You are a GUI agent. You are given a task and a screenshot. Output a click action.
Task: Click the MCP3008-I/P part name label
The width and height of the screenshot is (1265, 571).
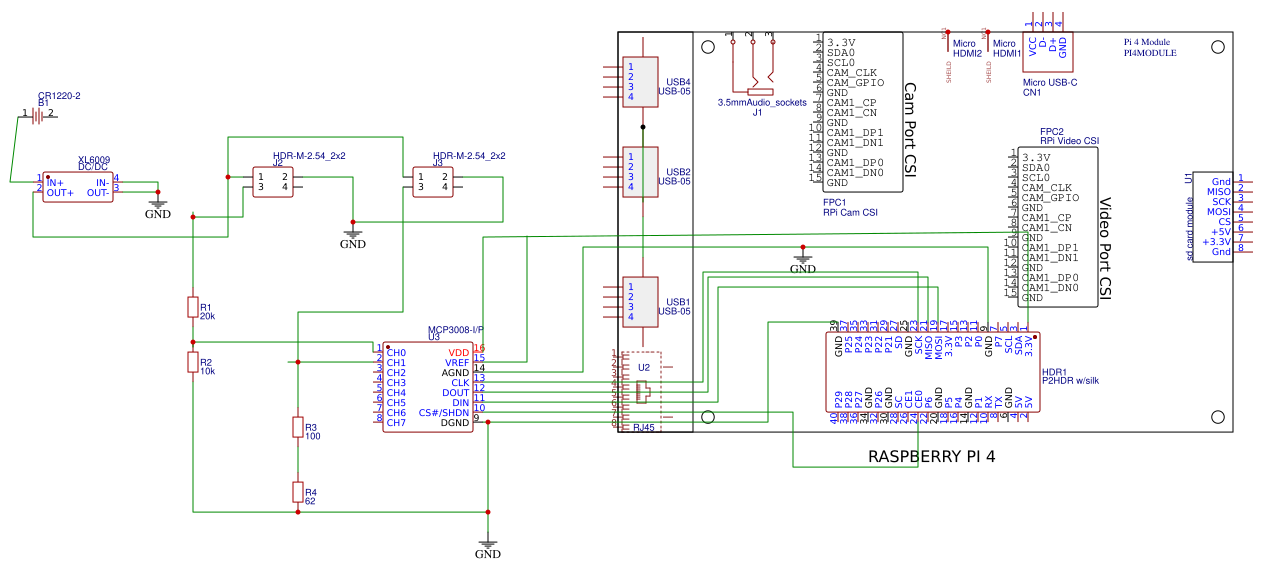[455, 329]
